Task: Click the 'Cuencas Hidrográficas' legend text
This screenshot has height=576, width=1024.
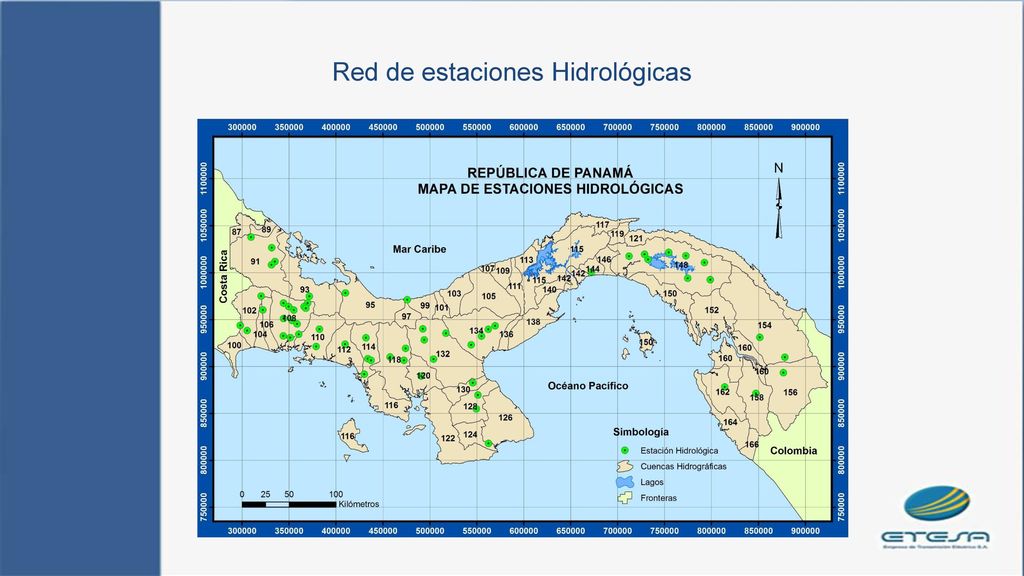Action: pos(683,466)
